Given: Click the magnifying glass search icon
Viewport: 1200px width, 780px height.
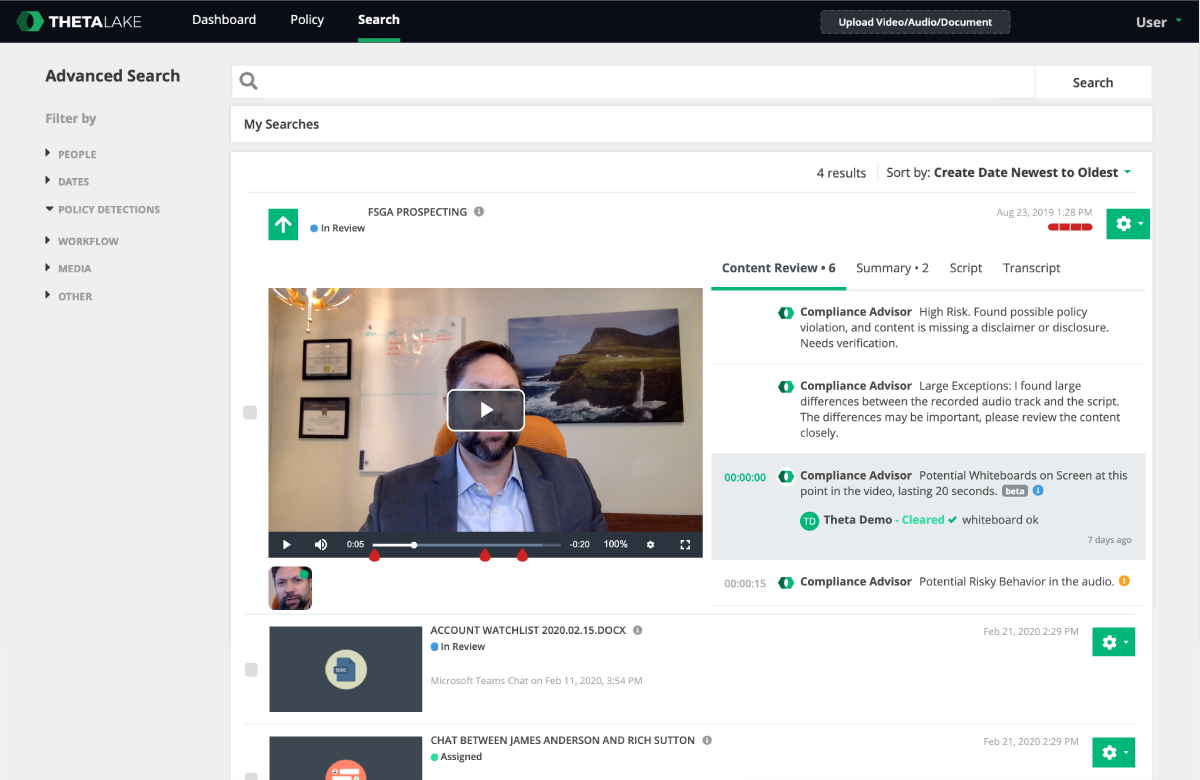Looking at the screenshot, I should pyautogui.click(x=249, y=82).
